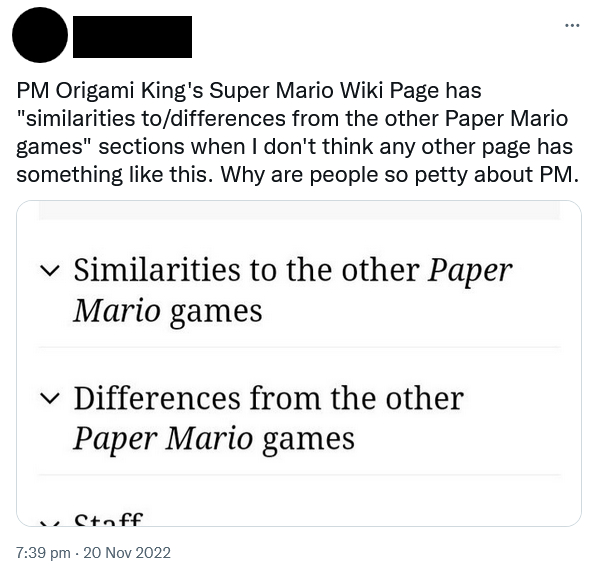Screen dimensions: 598x575
Task: Open the redacted author name block
Action: pyautogui.click(x=132, y=37)
